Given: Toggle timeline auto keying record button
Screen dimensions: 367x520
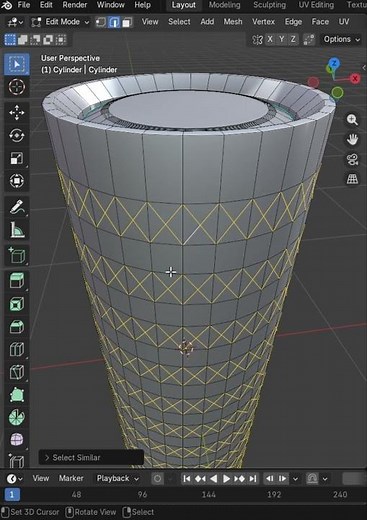Looking at the screenshot, I should (x=158, y=479).
